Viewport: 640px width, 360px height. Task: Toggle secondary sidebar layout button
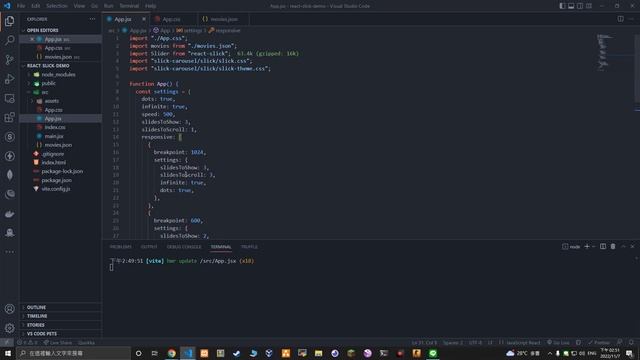pos(580,6)
